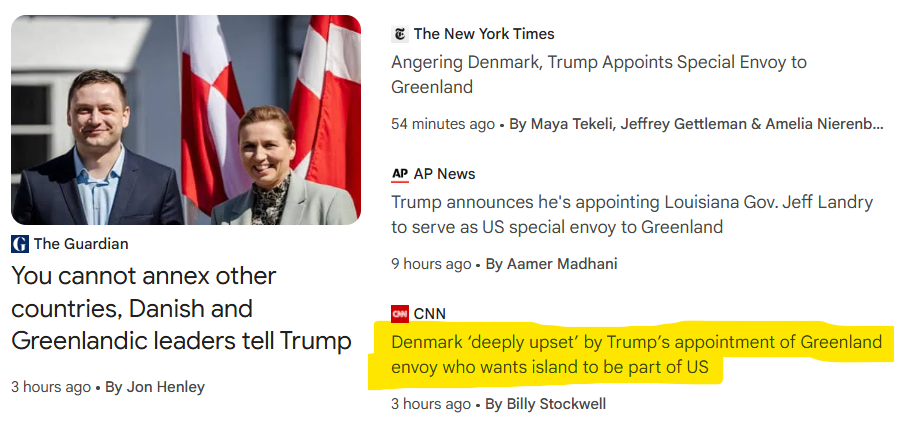
Task: Click the '54 minutes ago' timestamp
Action: 443,124
